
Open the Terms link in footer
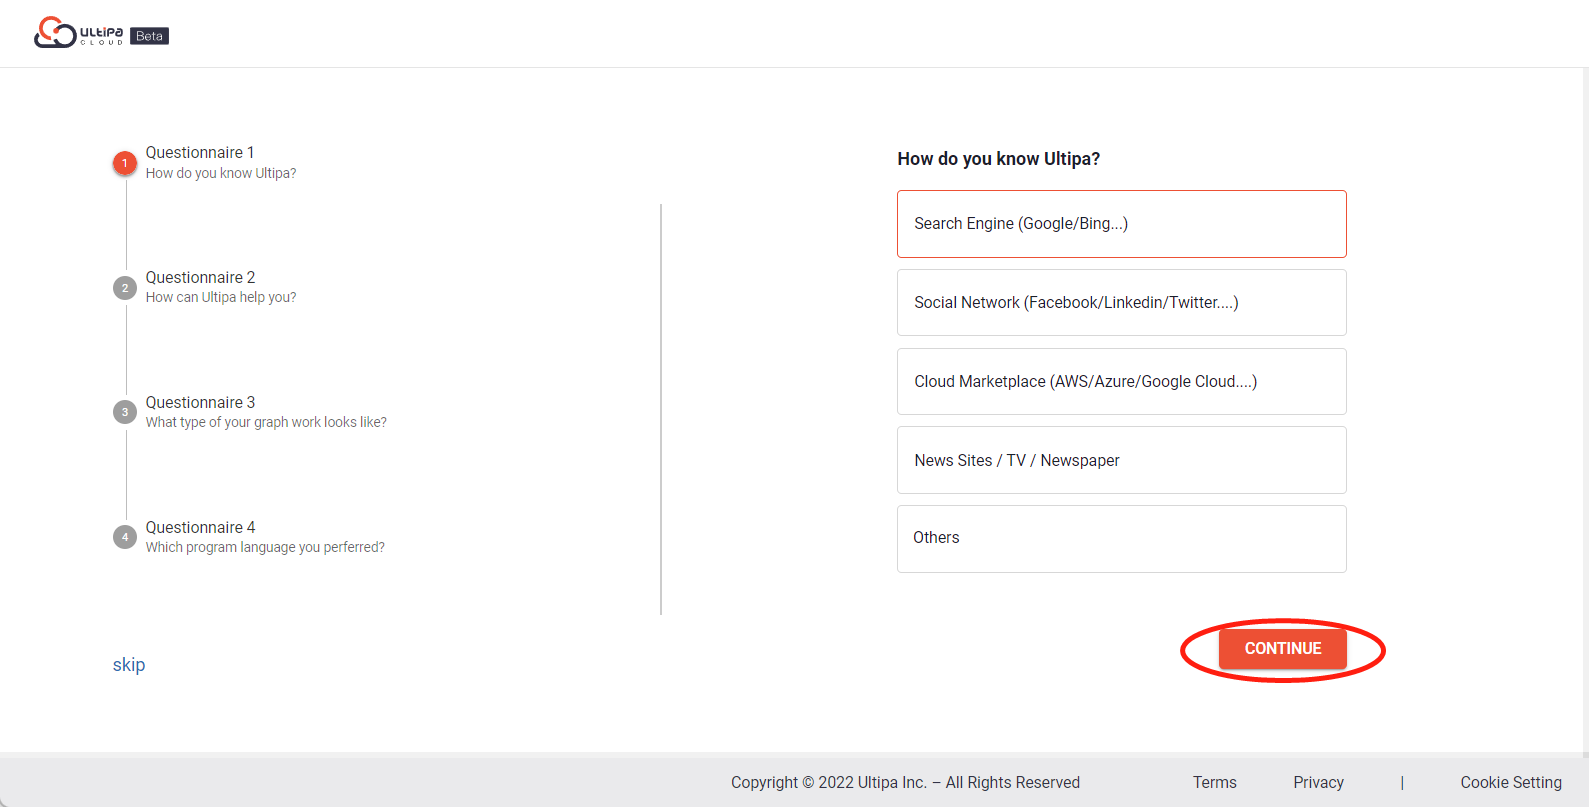pyautogui.click(x=1215, y=782)
